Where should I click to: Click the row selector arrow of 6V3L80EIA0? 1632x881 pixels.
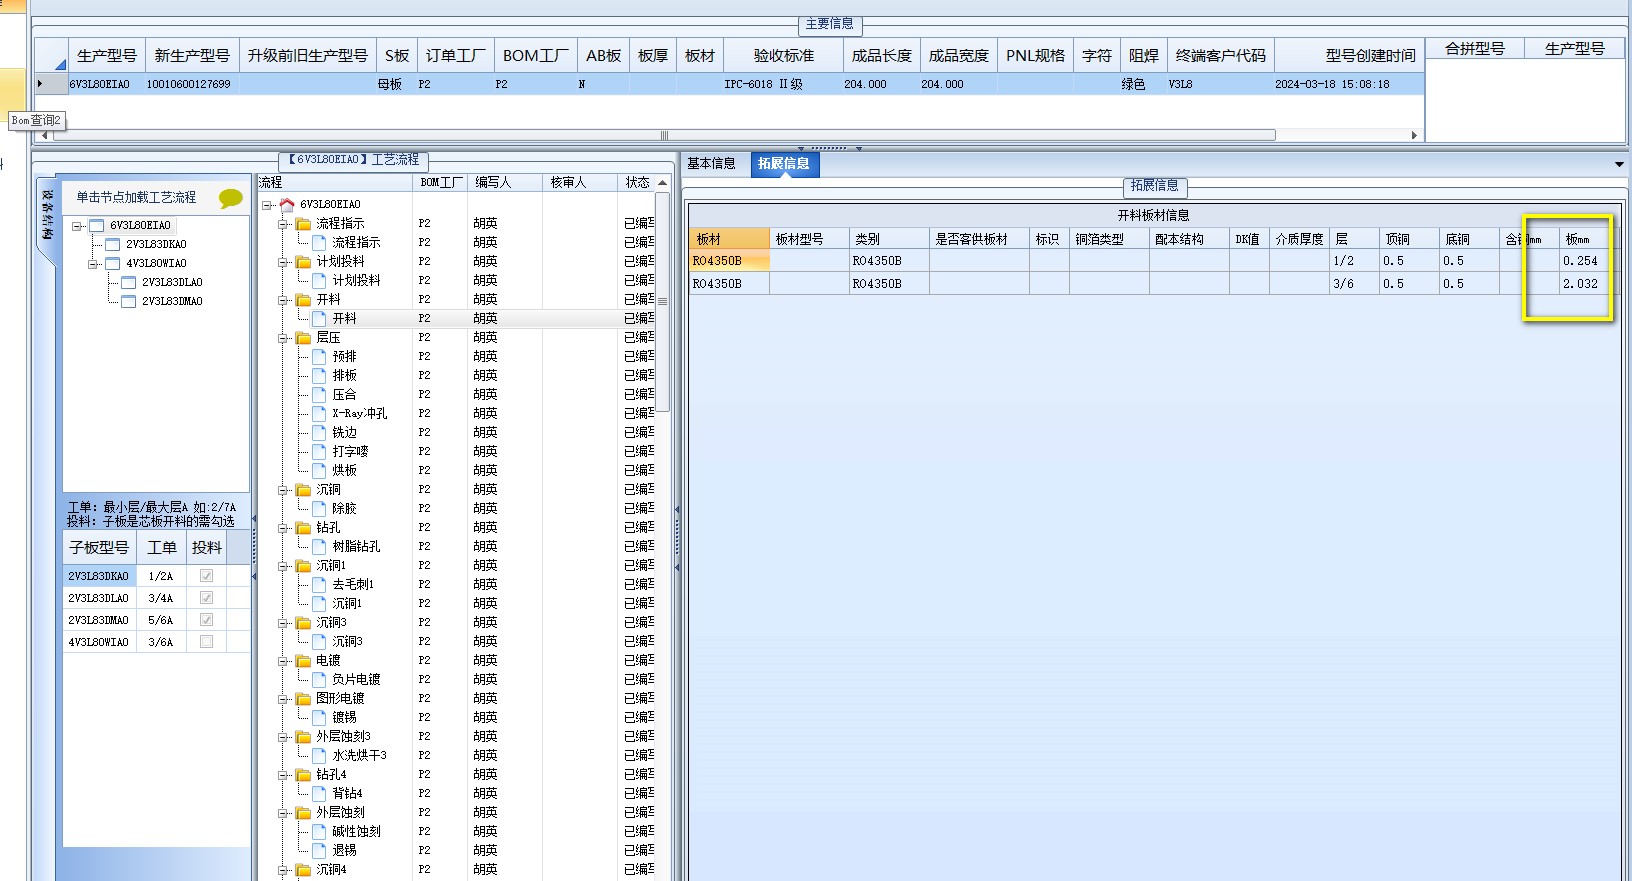click(40, 84)
